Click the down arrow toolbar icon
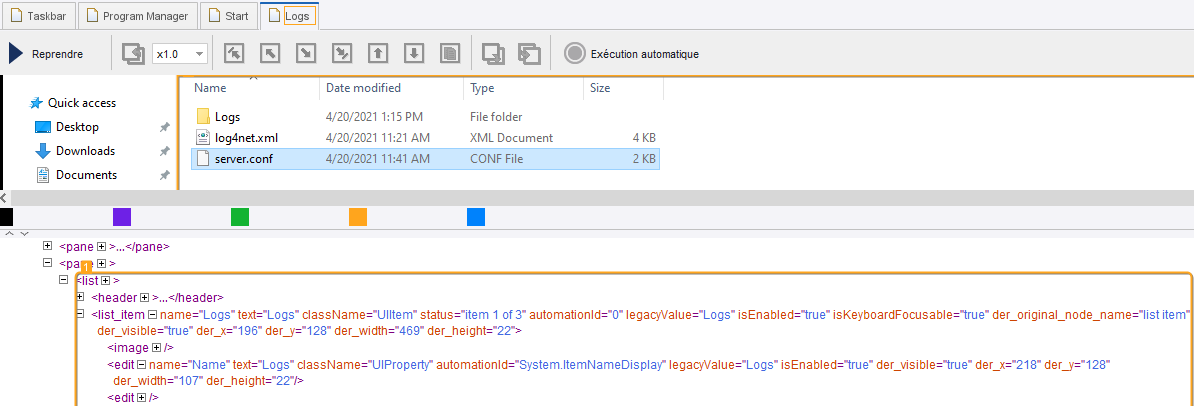1194x406 pixels. coord(414,53)
